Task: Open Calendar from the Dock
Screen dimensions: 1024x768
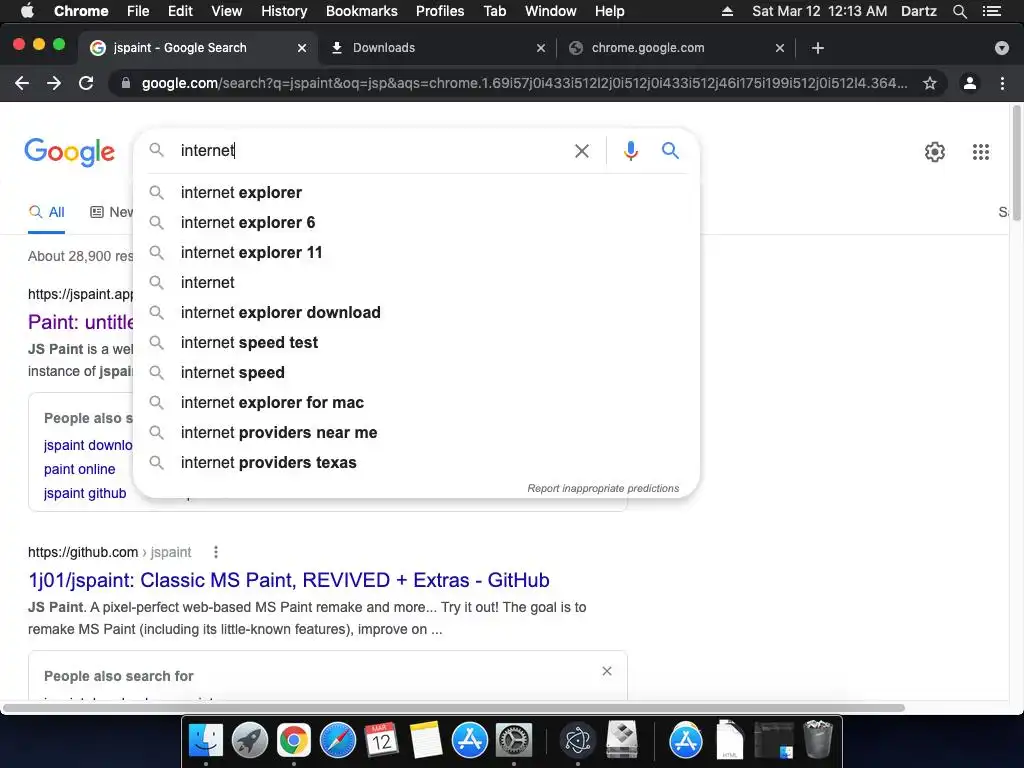Action: coord(381,741)
